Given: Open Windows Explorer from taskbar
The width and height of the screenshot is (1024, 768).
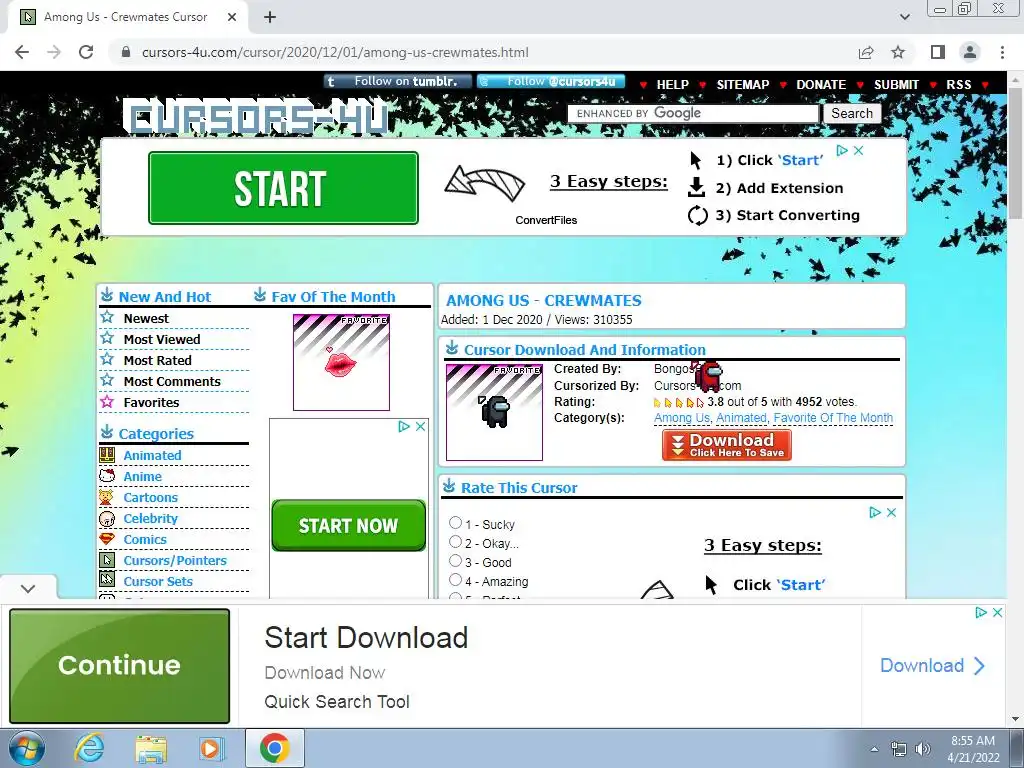Looking at the screenshot, I should point(151,749).
